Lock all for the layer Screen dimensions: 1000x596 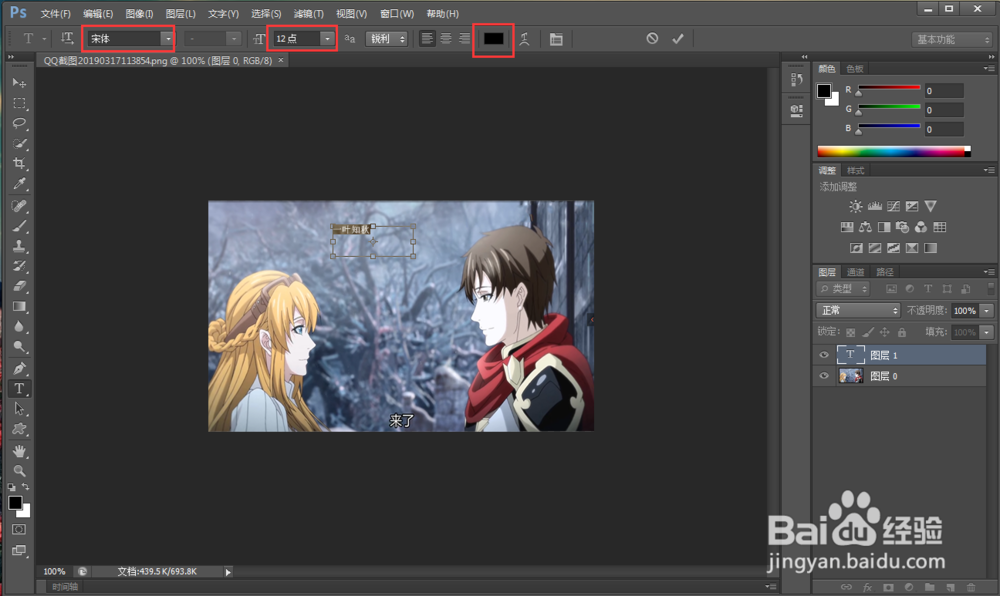coord(902,332)
